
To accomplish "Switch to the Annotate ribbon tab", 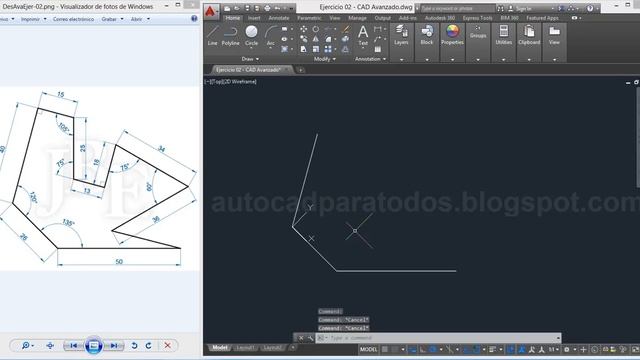I will (x=279, y=18).
